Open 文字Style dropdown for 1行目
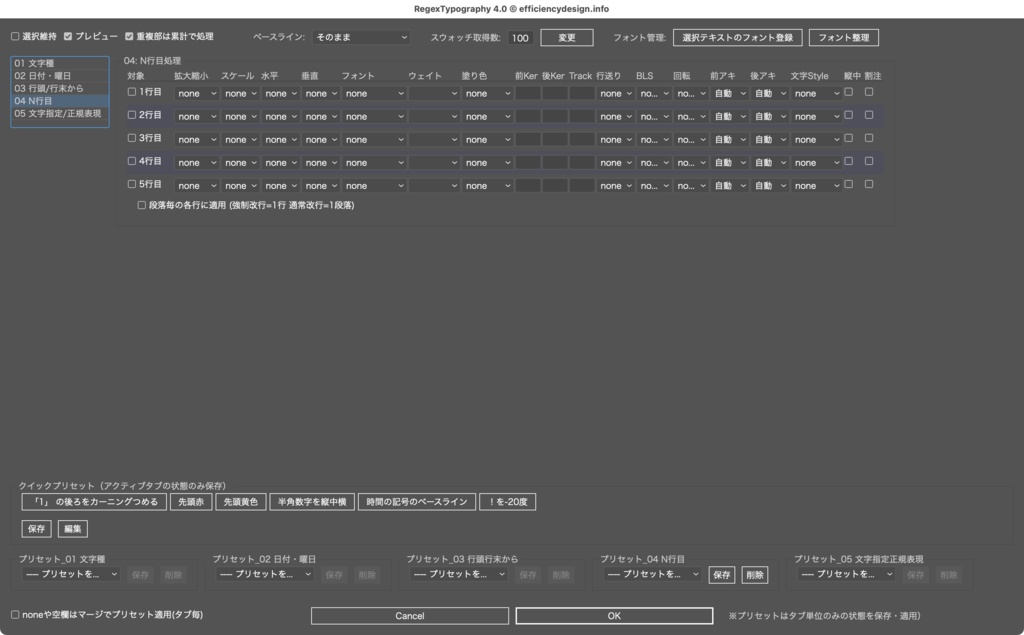Screen dimensions: 1024x635 [816, 93]
